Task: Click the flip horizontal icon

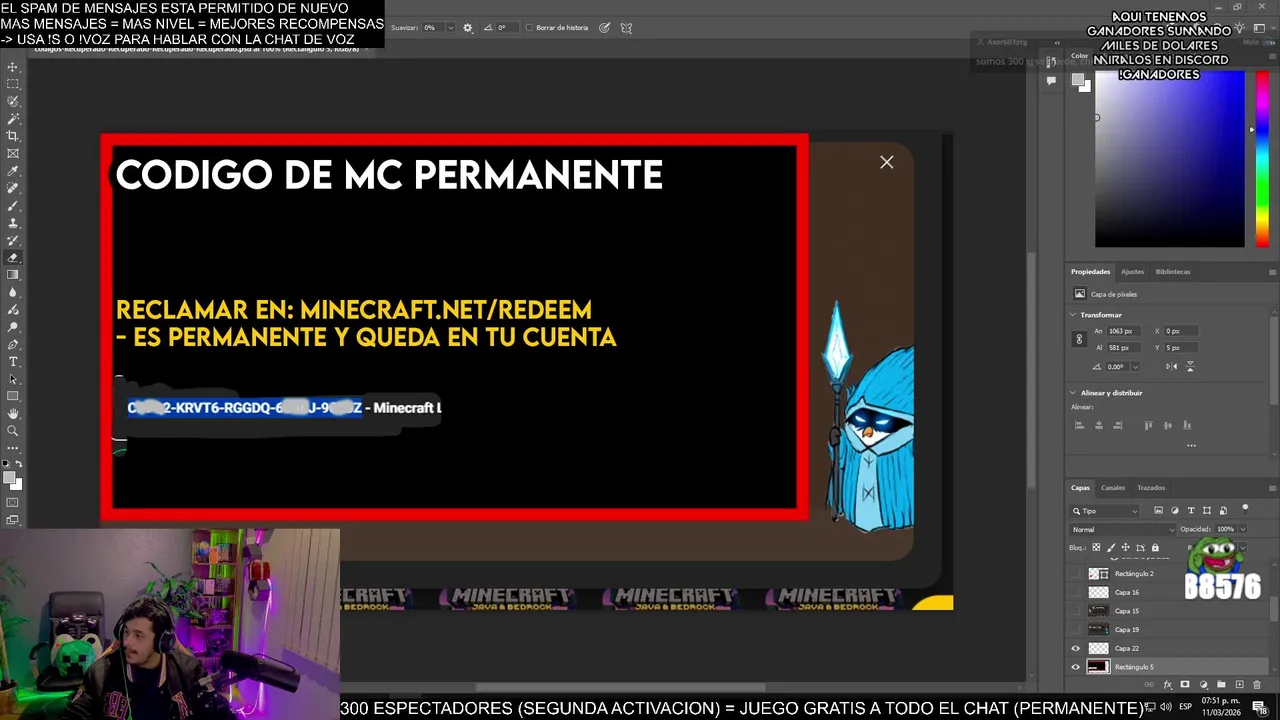Action: tap(1172, 366)
